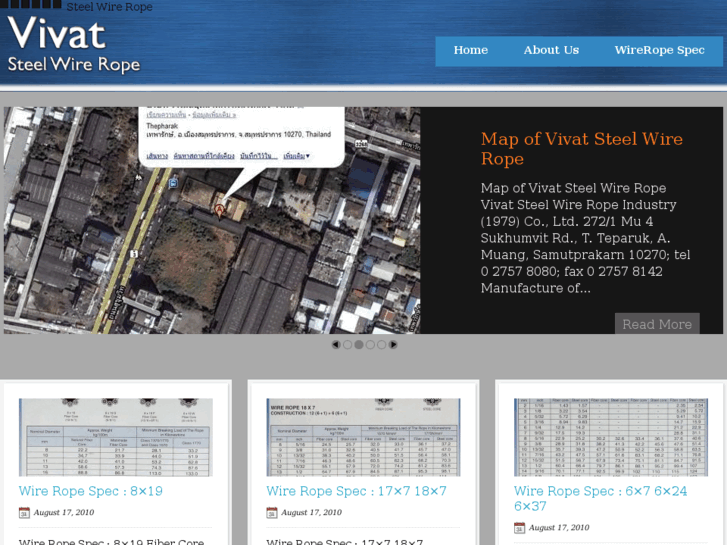This screenshot has width=727, height=545.
Task: Click calendar icon under 8×19 post
Action: [x=24, y=513]
